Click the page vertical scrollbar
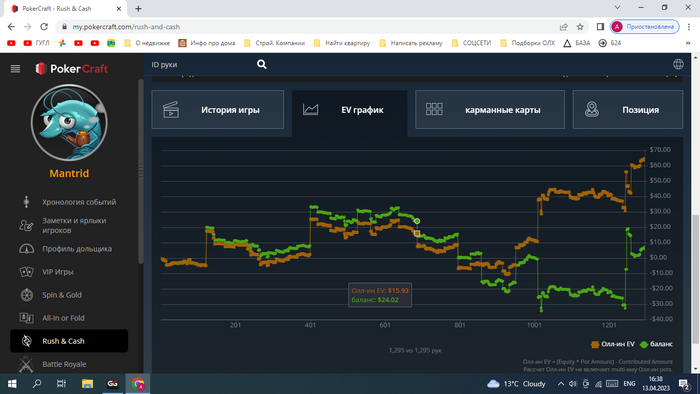Image resolution: width=700 pixels, height=394 pixels. (x=696, y=279)
